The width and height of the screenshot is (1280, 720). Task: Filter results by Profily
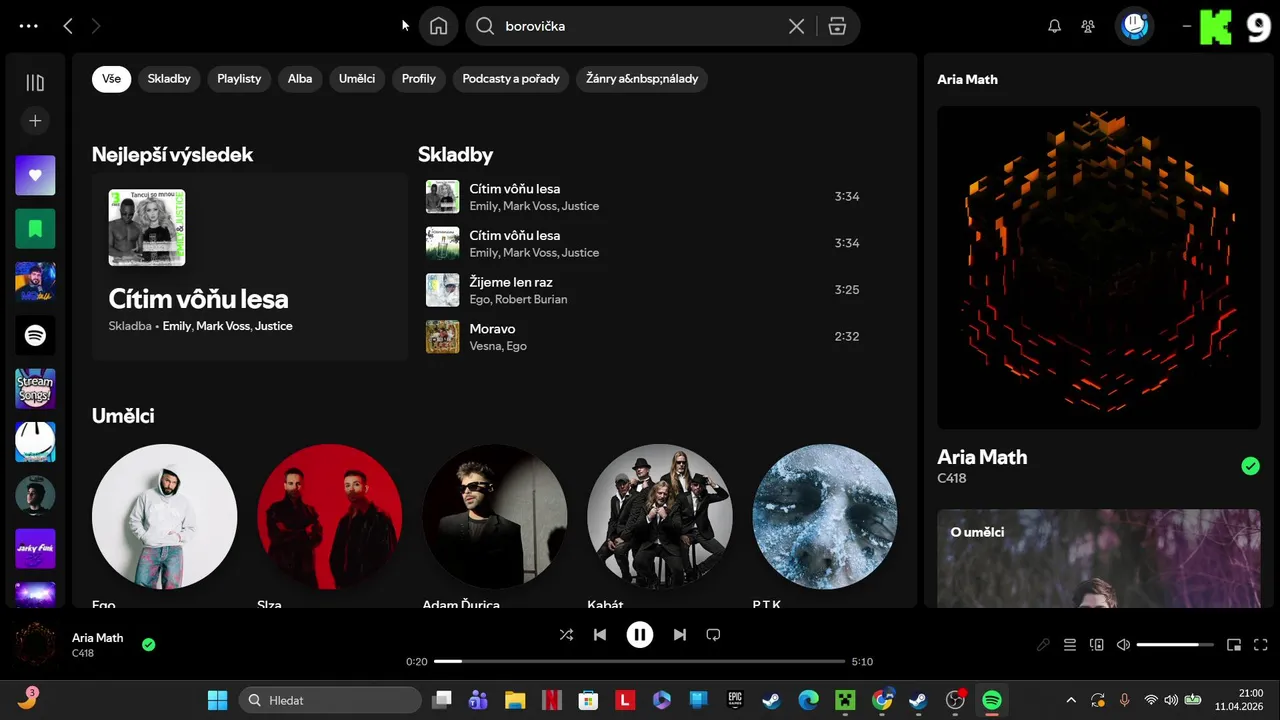coord(419,79)
